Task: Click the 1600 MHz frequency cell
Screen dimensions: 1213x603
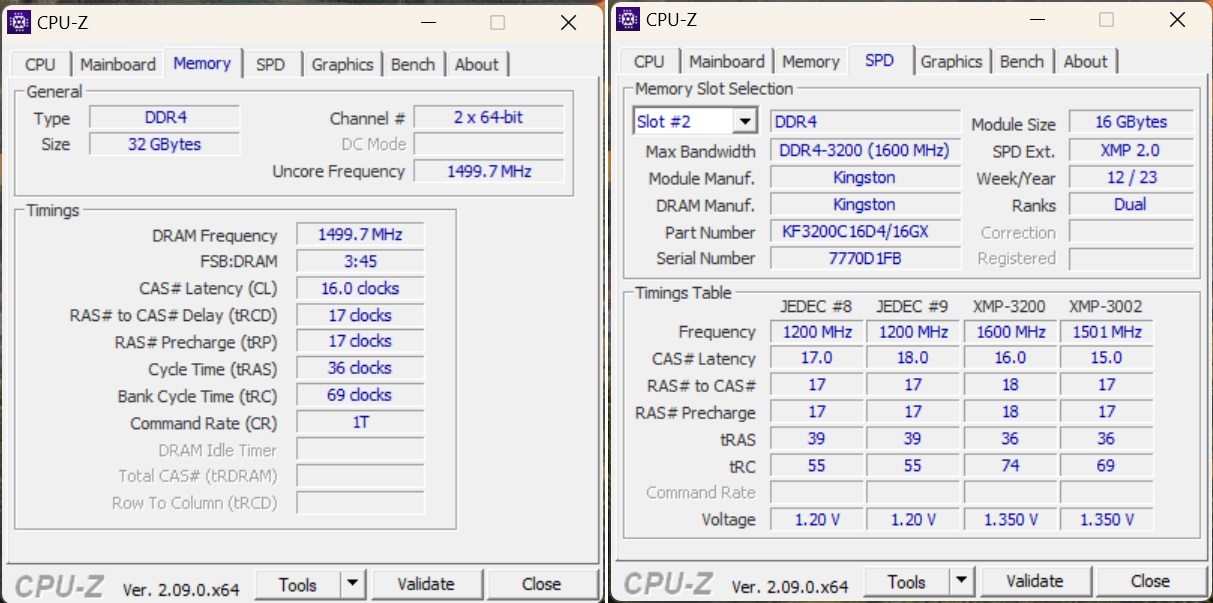Action: coord(1010,332)
